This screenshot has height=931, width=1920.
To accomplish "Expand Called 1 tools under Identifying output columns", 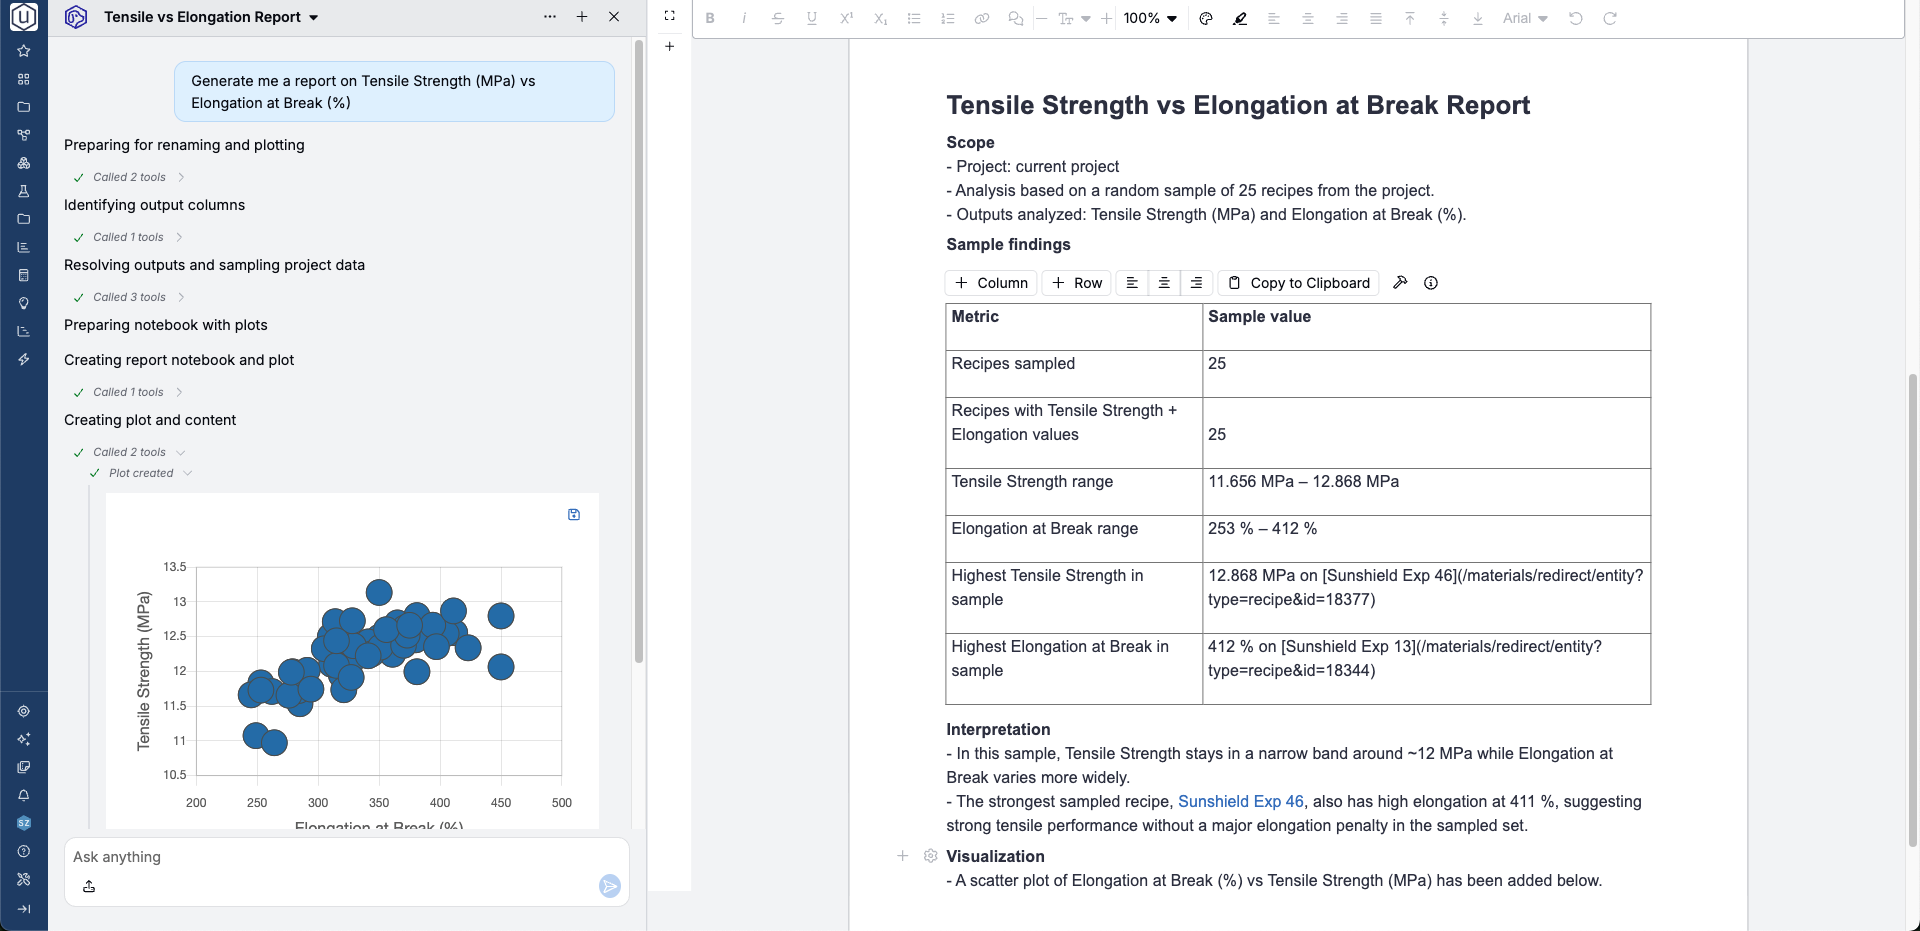I will 128,237.
